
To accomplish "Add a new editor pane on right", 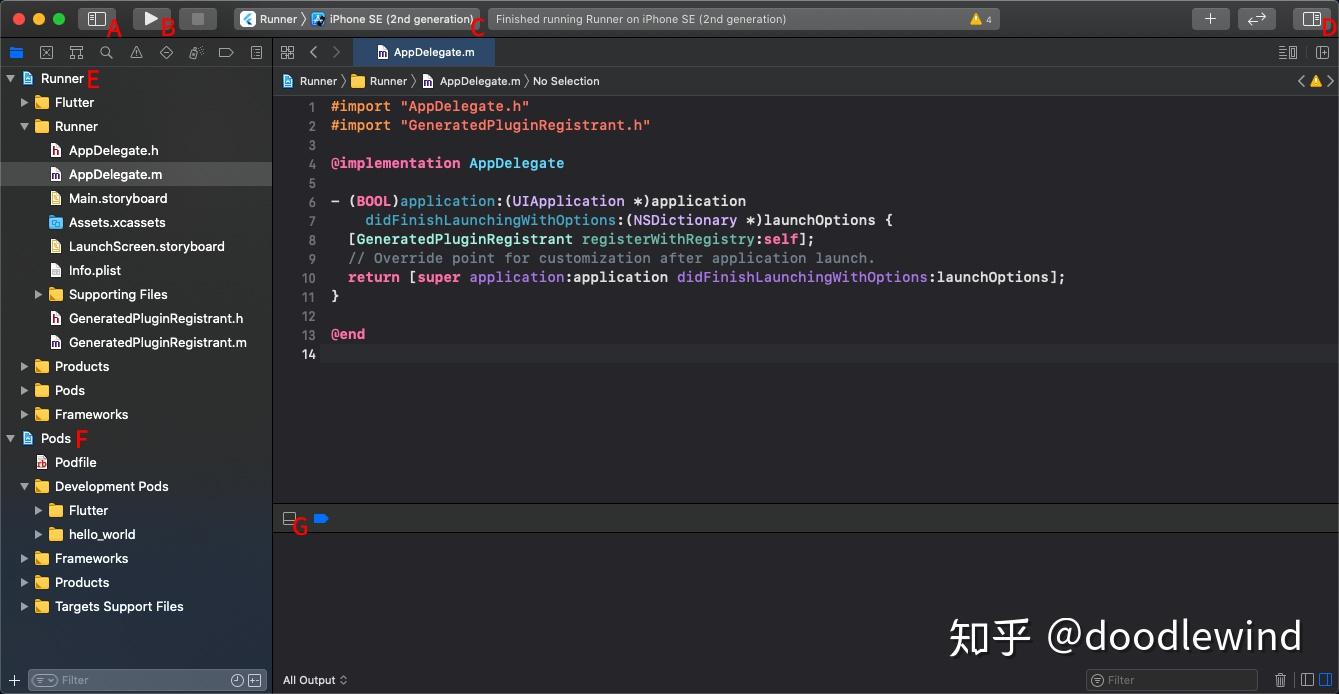I will coord(1322,52).
